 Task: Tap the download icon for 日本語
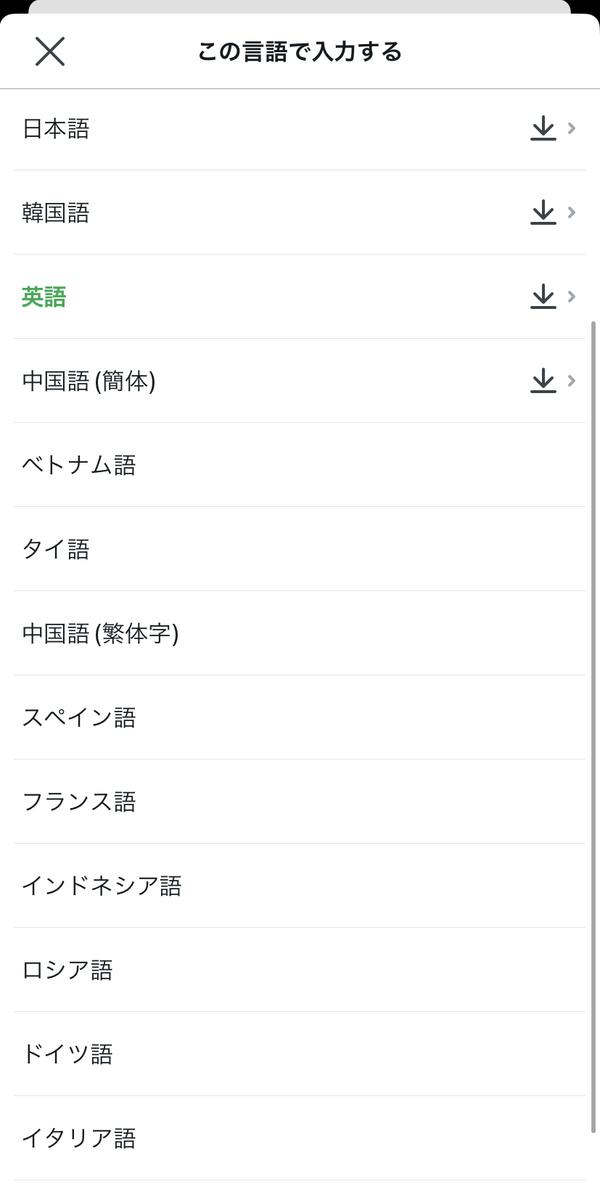543,128
